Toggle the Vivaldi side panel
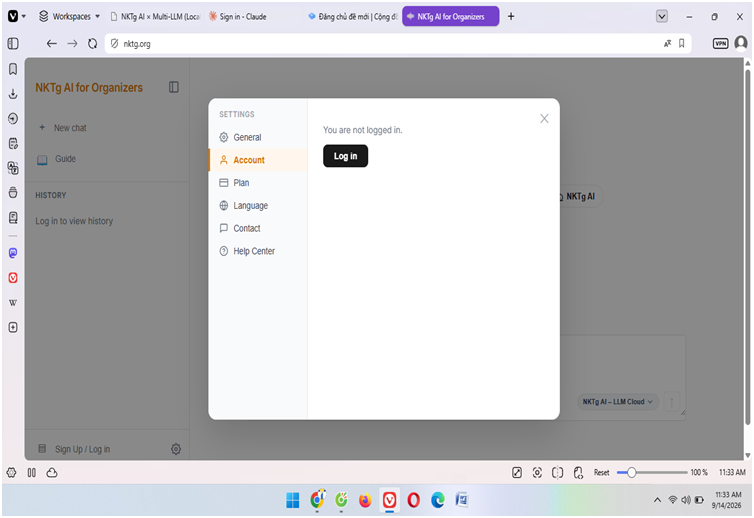Screen dimensions: 754x518 tap(13, 44)
